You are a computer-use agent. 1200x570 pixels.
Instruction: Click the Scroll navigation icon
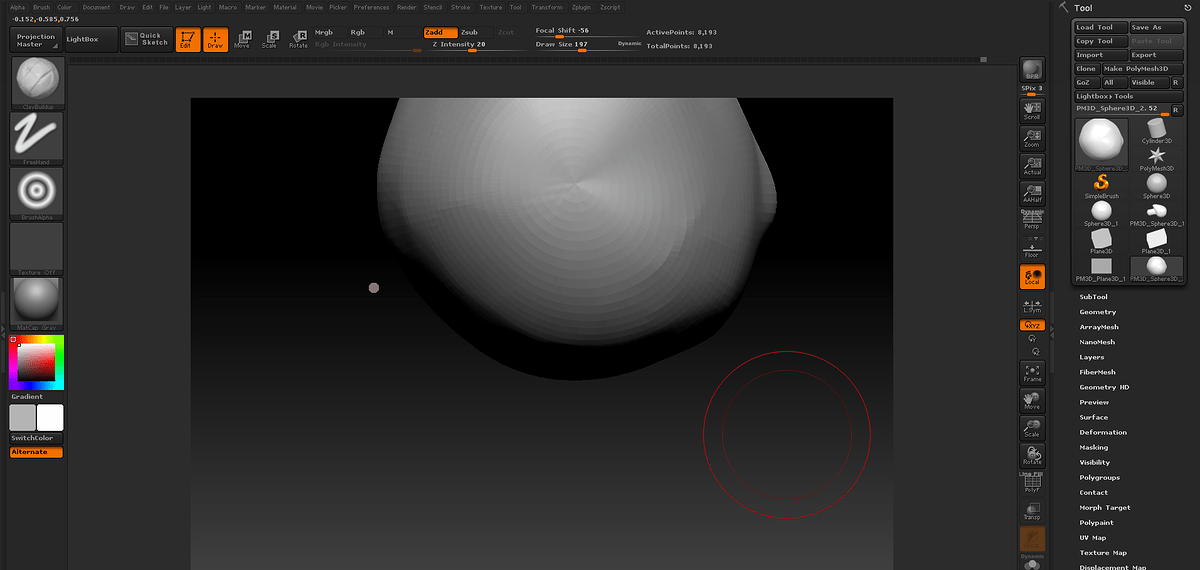coord(1032,110)
